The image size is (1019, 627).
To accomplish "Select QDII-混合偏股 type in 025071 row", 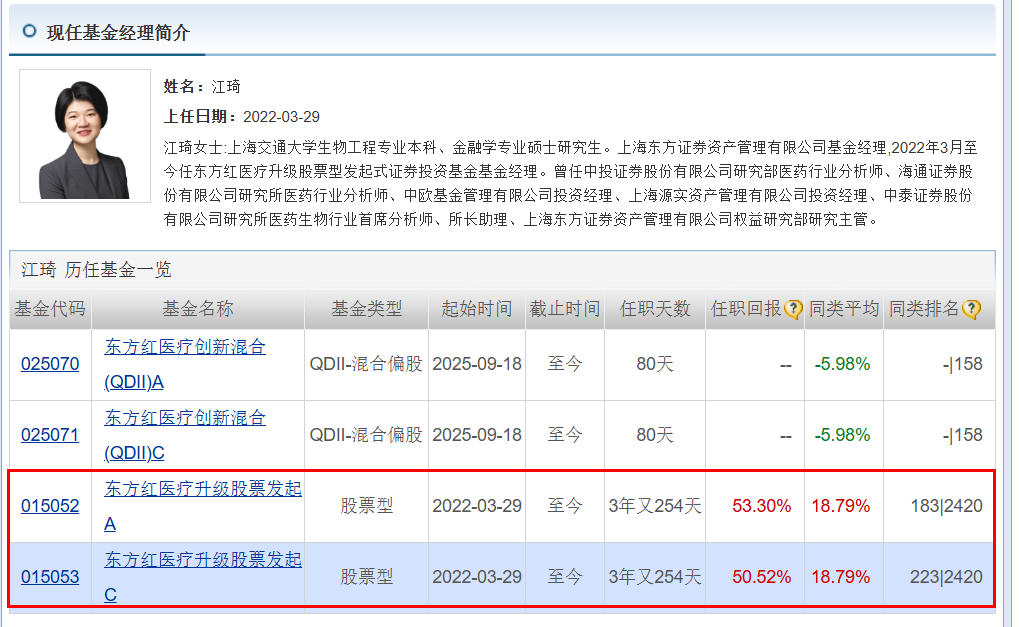I will (x=366, y=435).
